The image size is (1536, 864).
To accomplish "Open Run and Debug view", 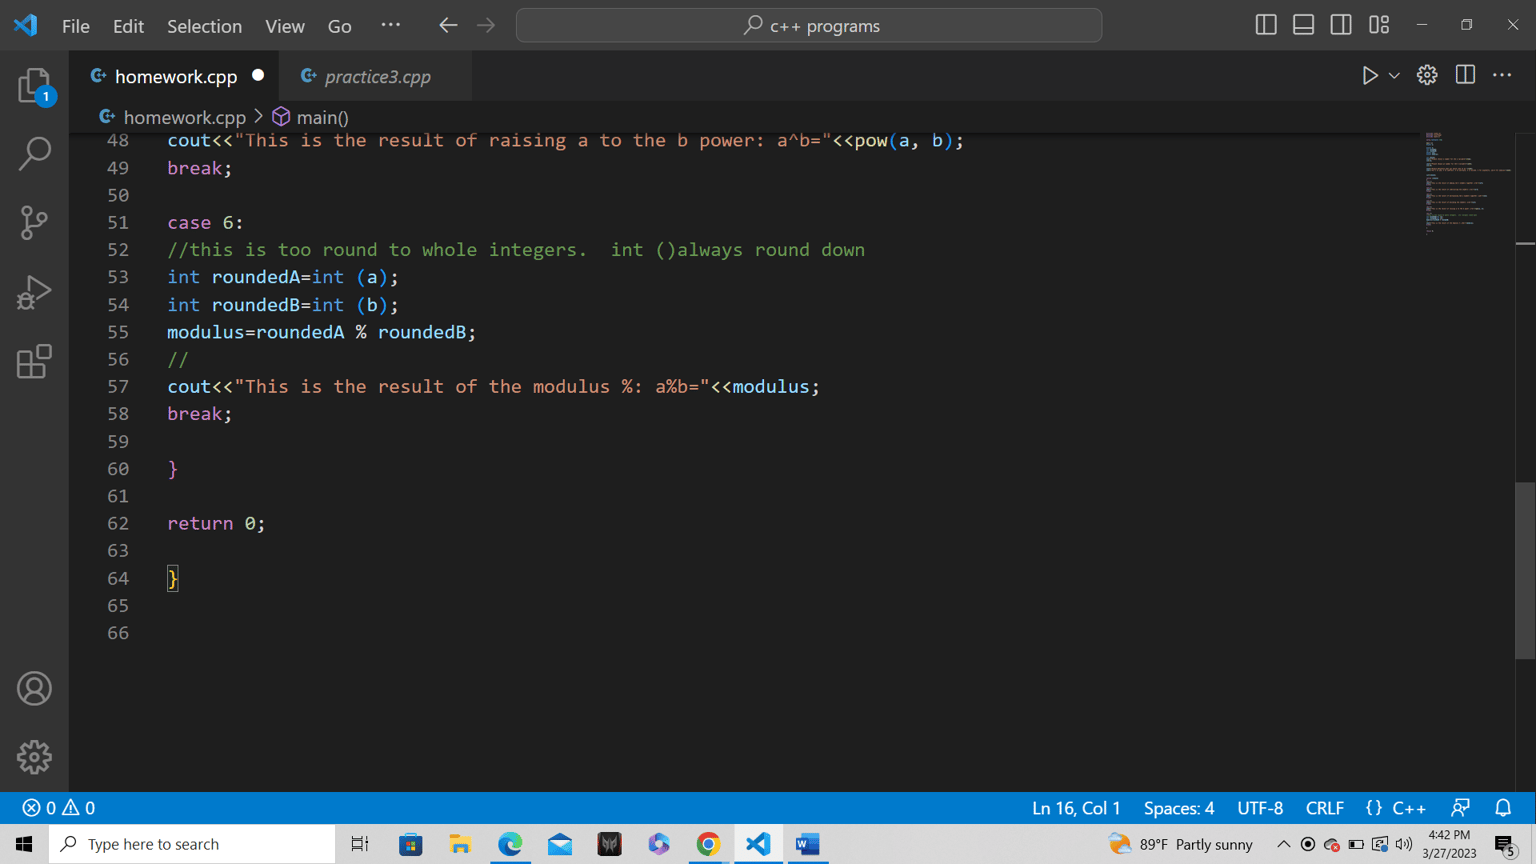I will pyautogui.click(x=34, y=292).
